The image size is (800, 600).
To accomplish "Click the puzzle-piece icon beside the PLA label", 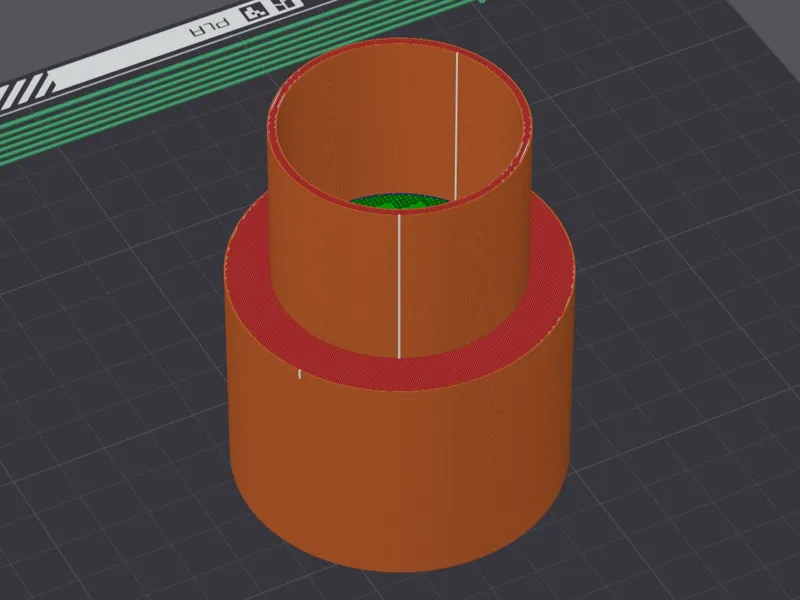I will click(x=255, y=12).
